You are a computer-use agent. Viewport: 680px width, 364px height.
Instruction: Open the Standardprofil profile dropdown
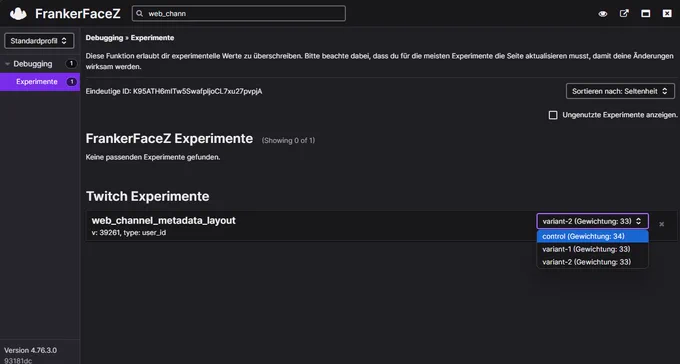39,41
